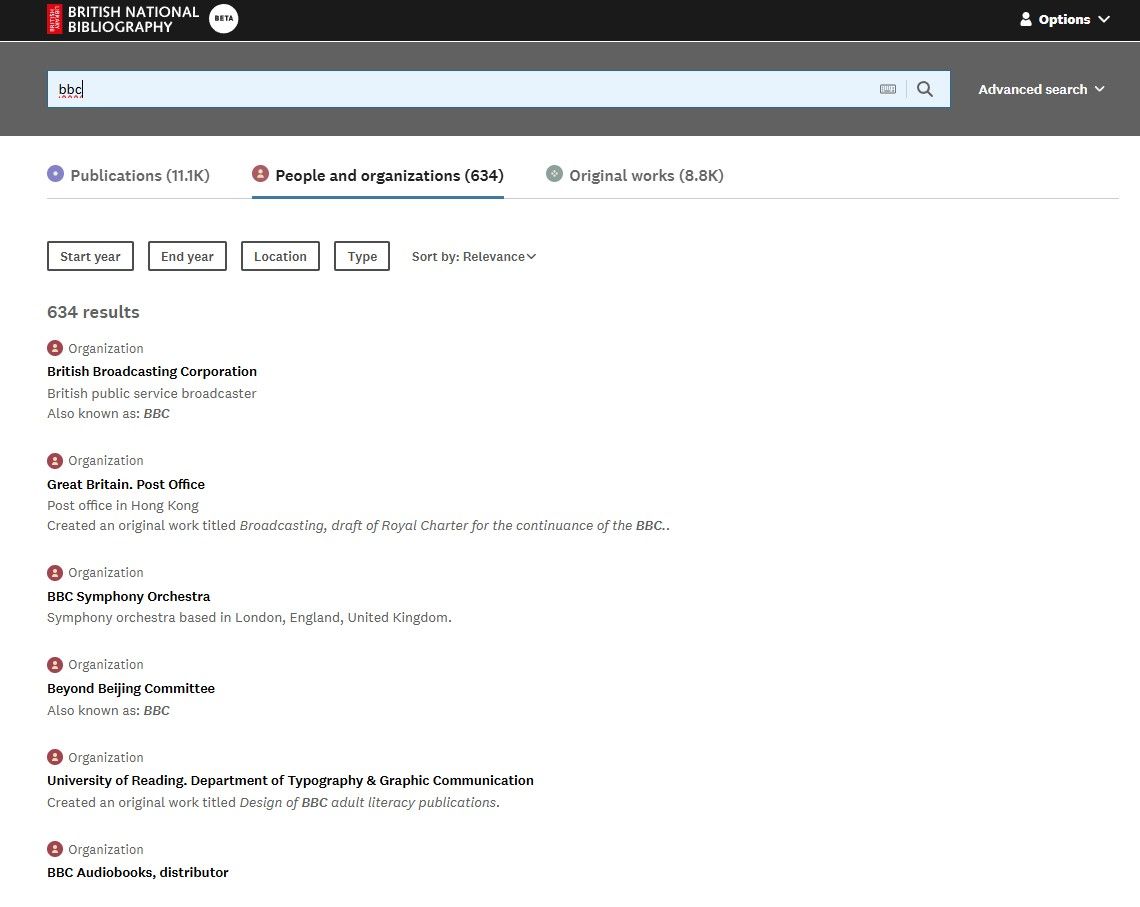Open the Start year filter
1140x907 pixels.
pyautogui.click(x=90, y=256)
